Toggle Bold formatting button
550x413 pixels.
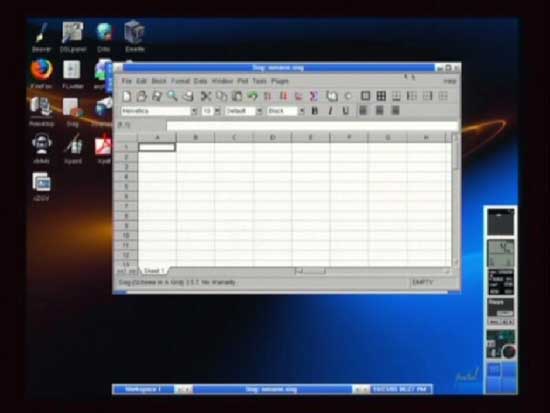click(315, 111)
